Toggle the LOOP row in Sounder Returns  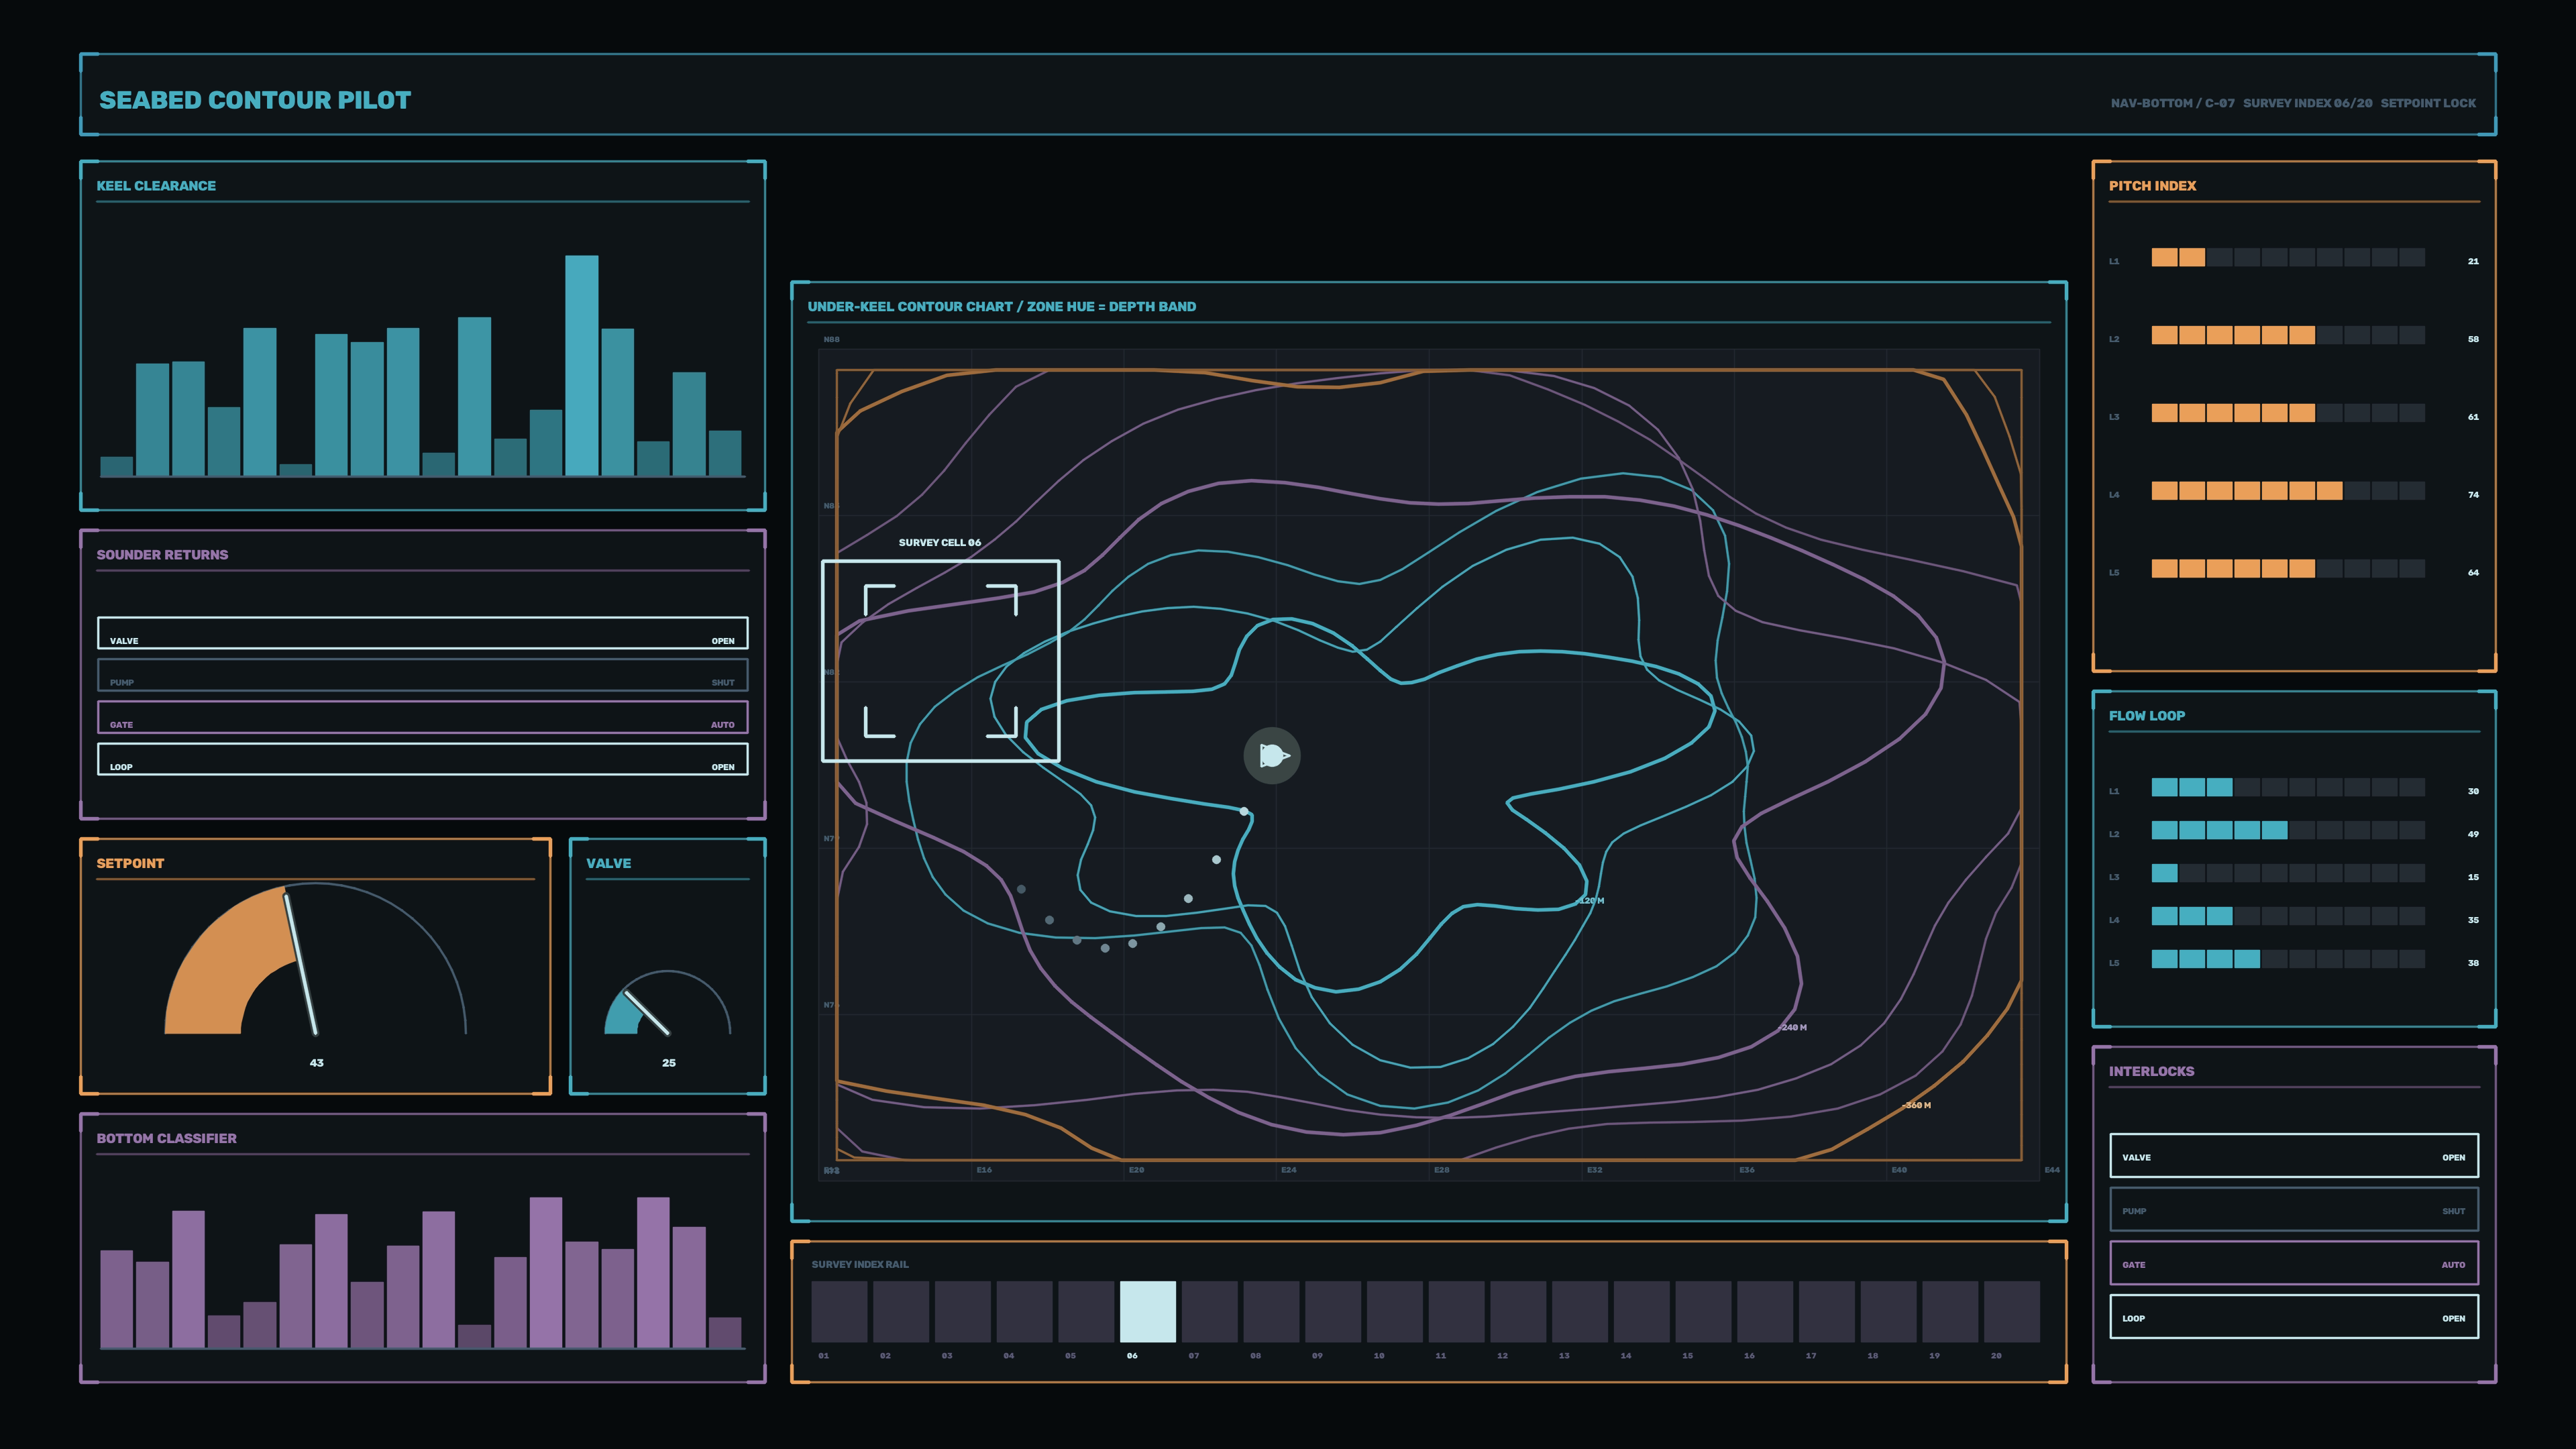(x=422, y=759)
